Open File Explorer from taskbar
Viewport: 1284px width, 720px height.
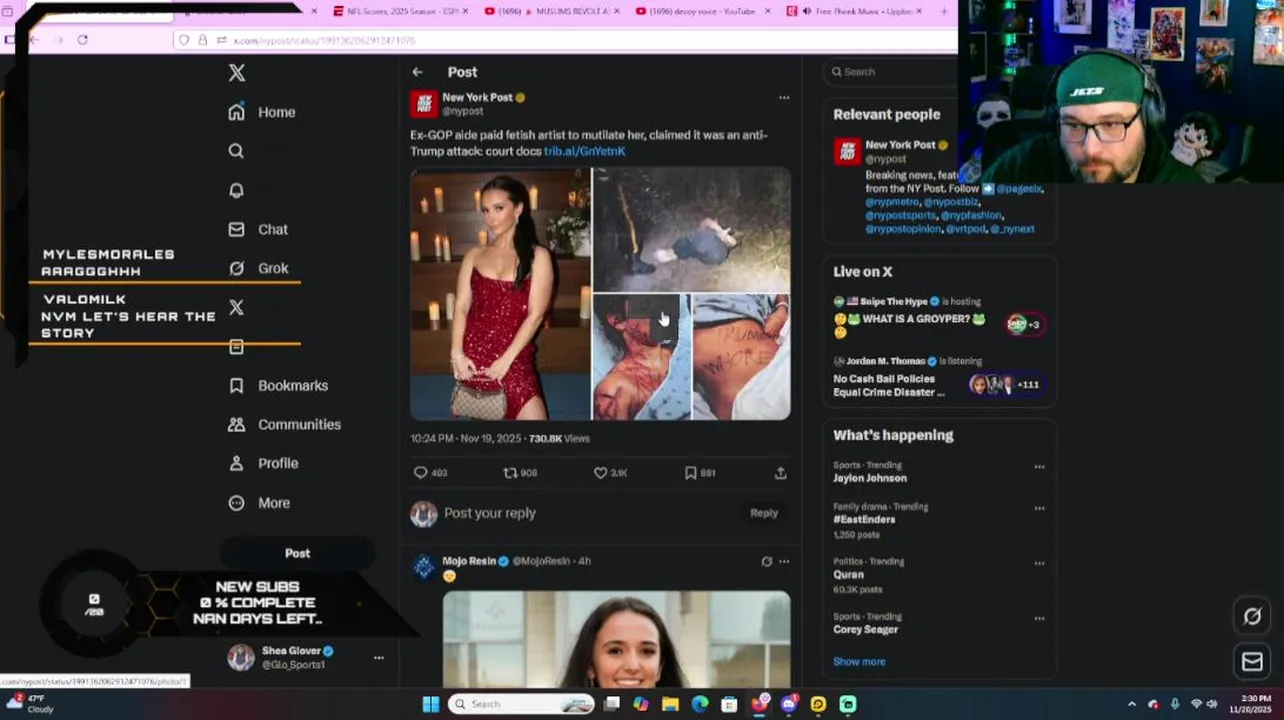click(x=670, y=704)
